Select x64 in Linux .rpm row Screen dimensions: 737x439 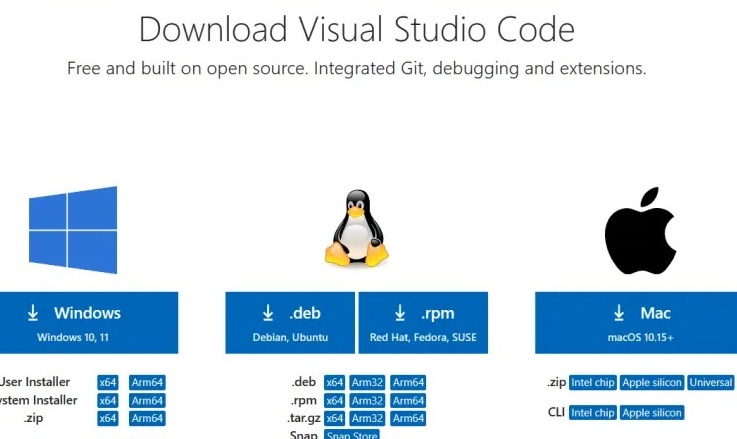(334, 400)
